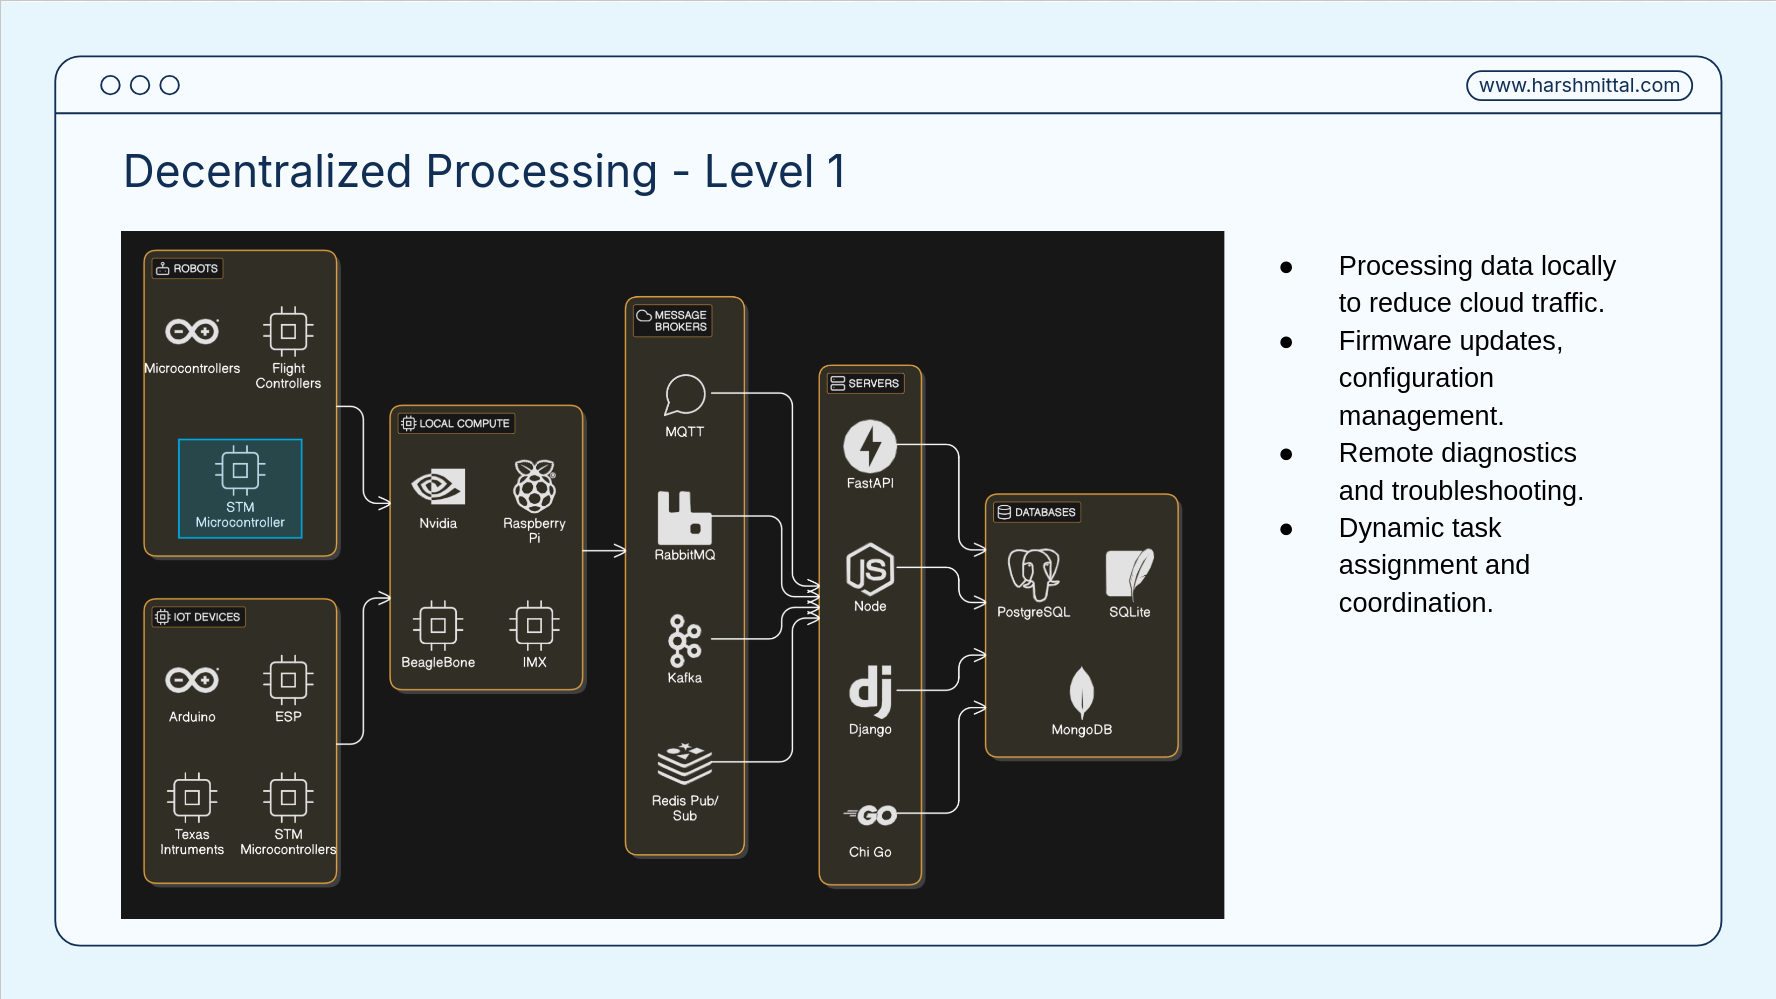This screenshot has height=999, width=1776.
Task: Select the highlighted STM Microcontroller node
Action: point(240,488)
